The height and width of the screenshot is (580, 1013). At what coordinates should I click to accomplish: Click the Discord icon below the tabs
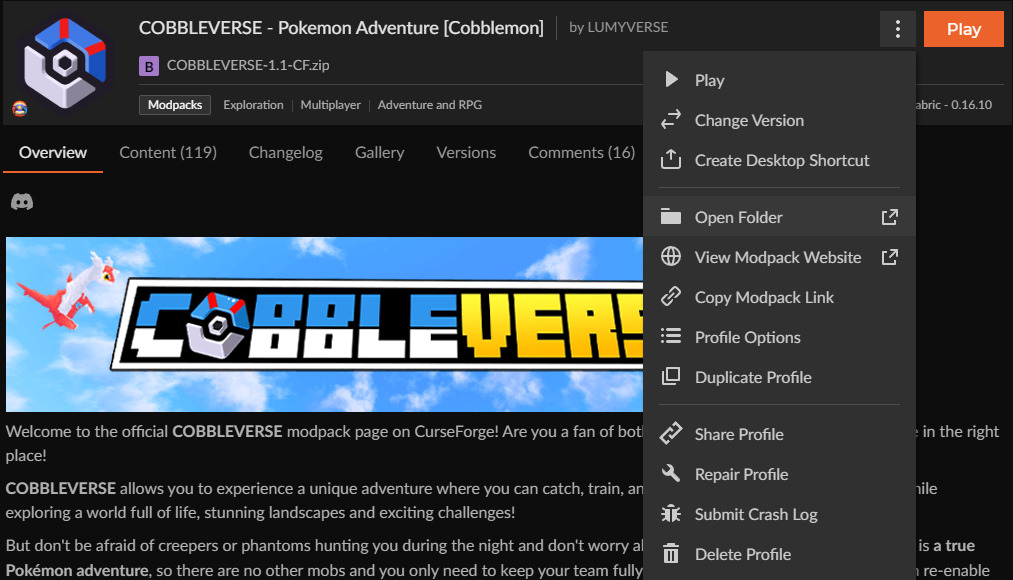(21, 202)
